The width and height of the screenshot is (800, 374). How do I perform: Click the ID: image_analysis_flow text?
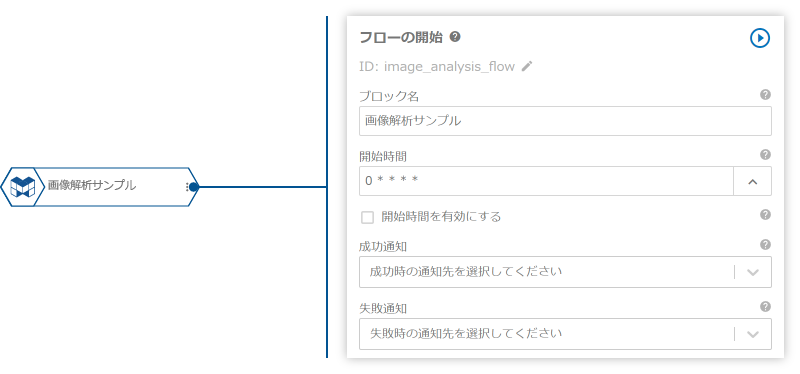point(437,66)
